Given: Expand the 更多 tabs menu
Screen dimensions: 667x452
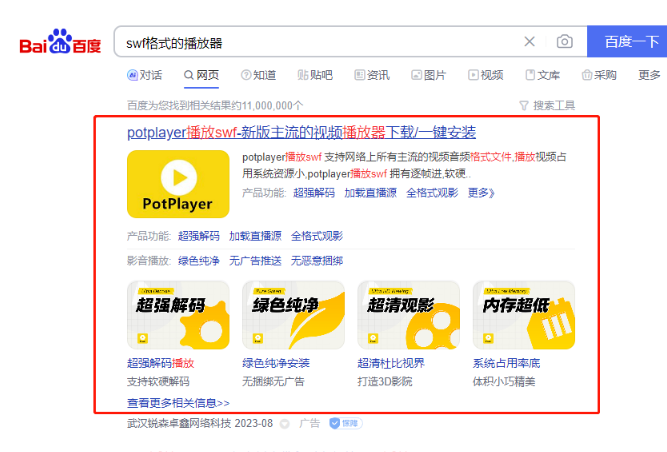Looking at the screenshot, I should pos(649,75).
